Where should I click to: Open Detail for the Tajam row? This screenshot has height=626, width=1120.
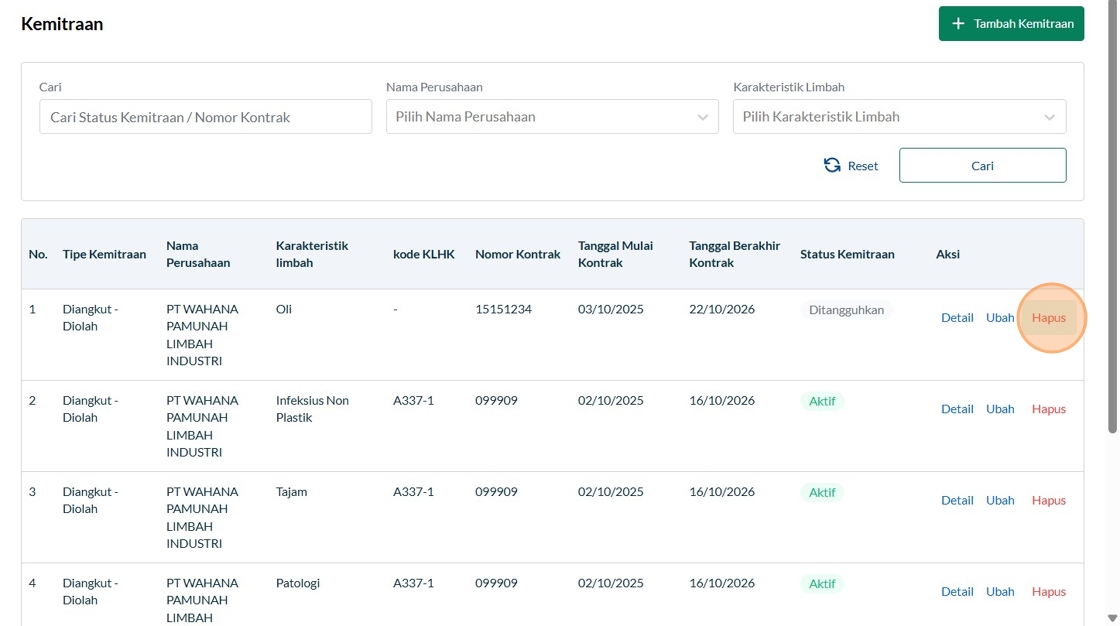point(957,500)
